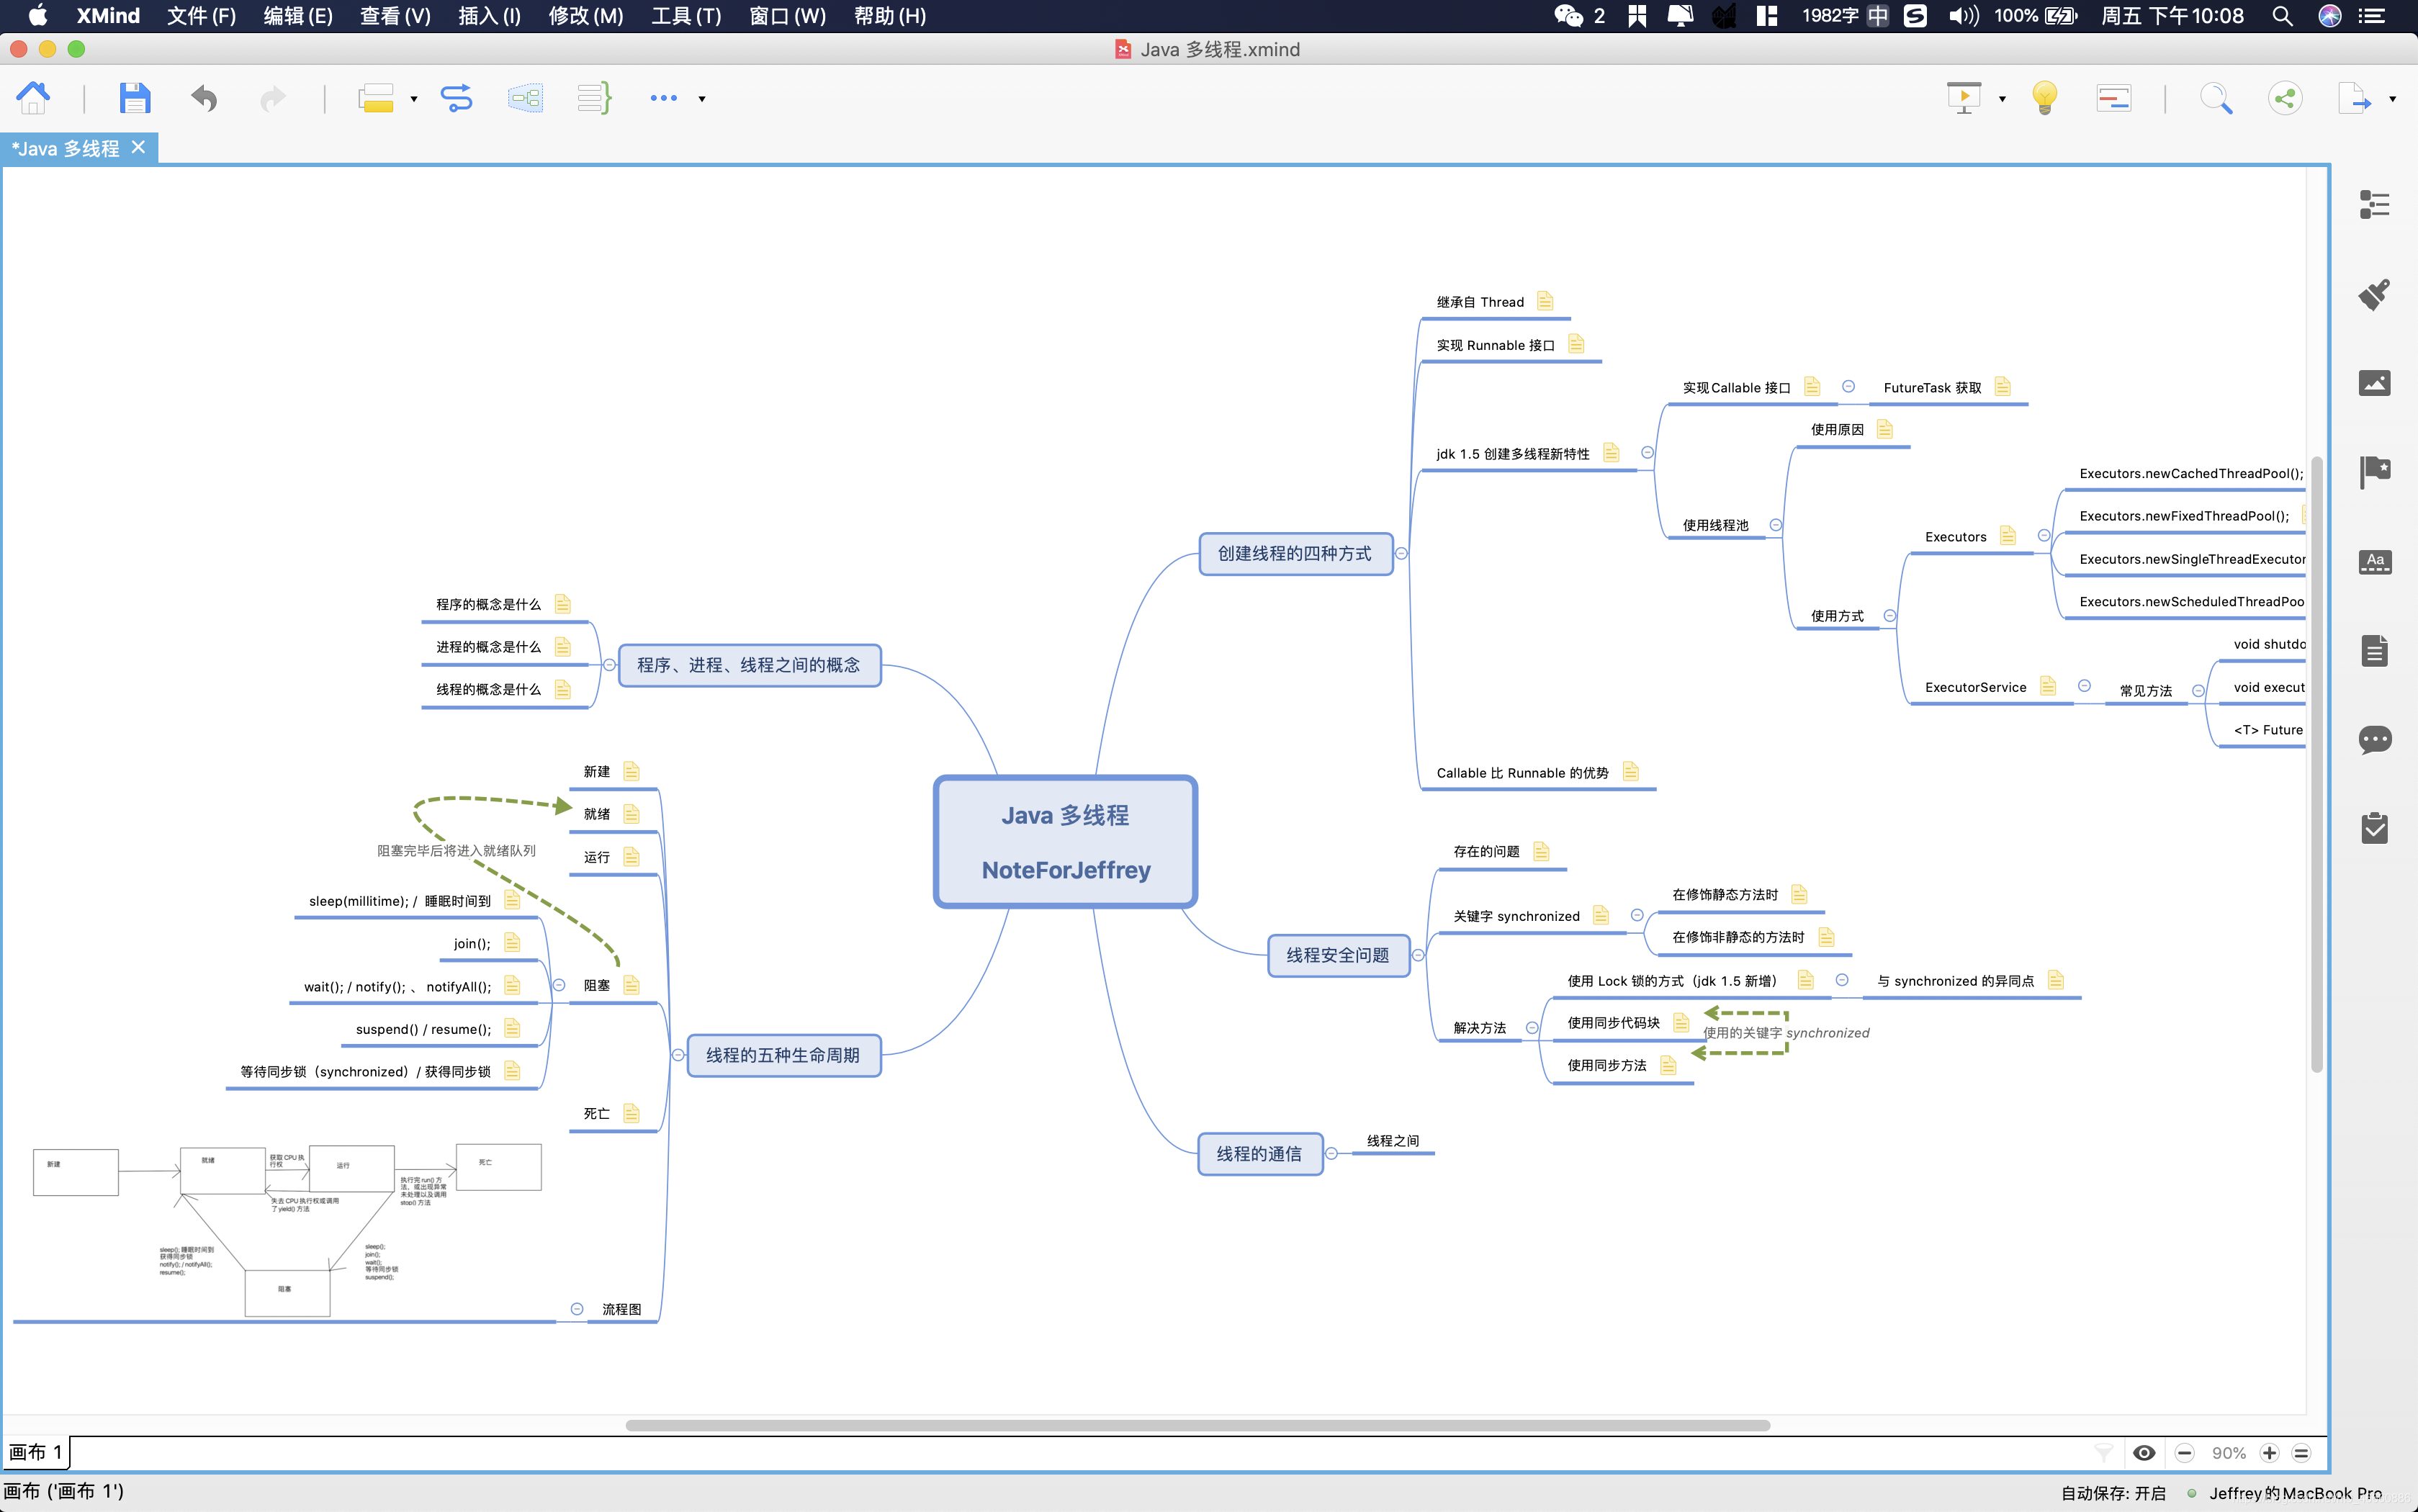Share the mind map
Viewport: 2418px width, 1512px height.
pyautogui.click(x=2285, y=98)
